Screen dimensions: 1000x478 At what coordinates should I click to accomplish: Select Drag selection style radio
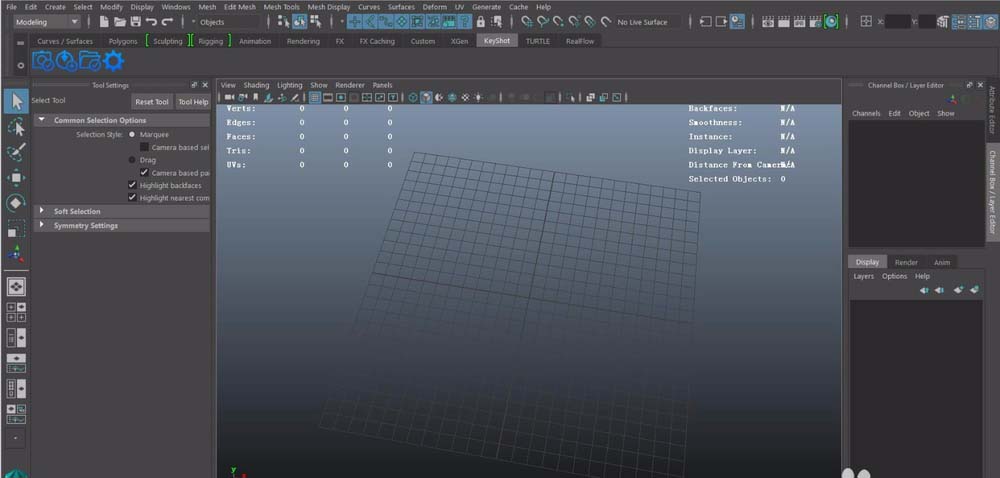(132, 160)
